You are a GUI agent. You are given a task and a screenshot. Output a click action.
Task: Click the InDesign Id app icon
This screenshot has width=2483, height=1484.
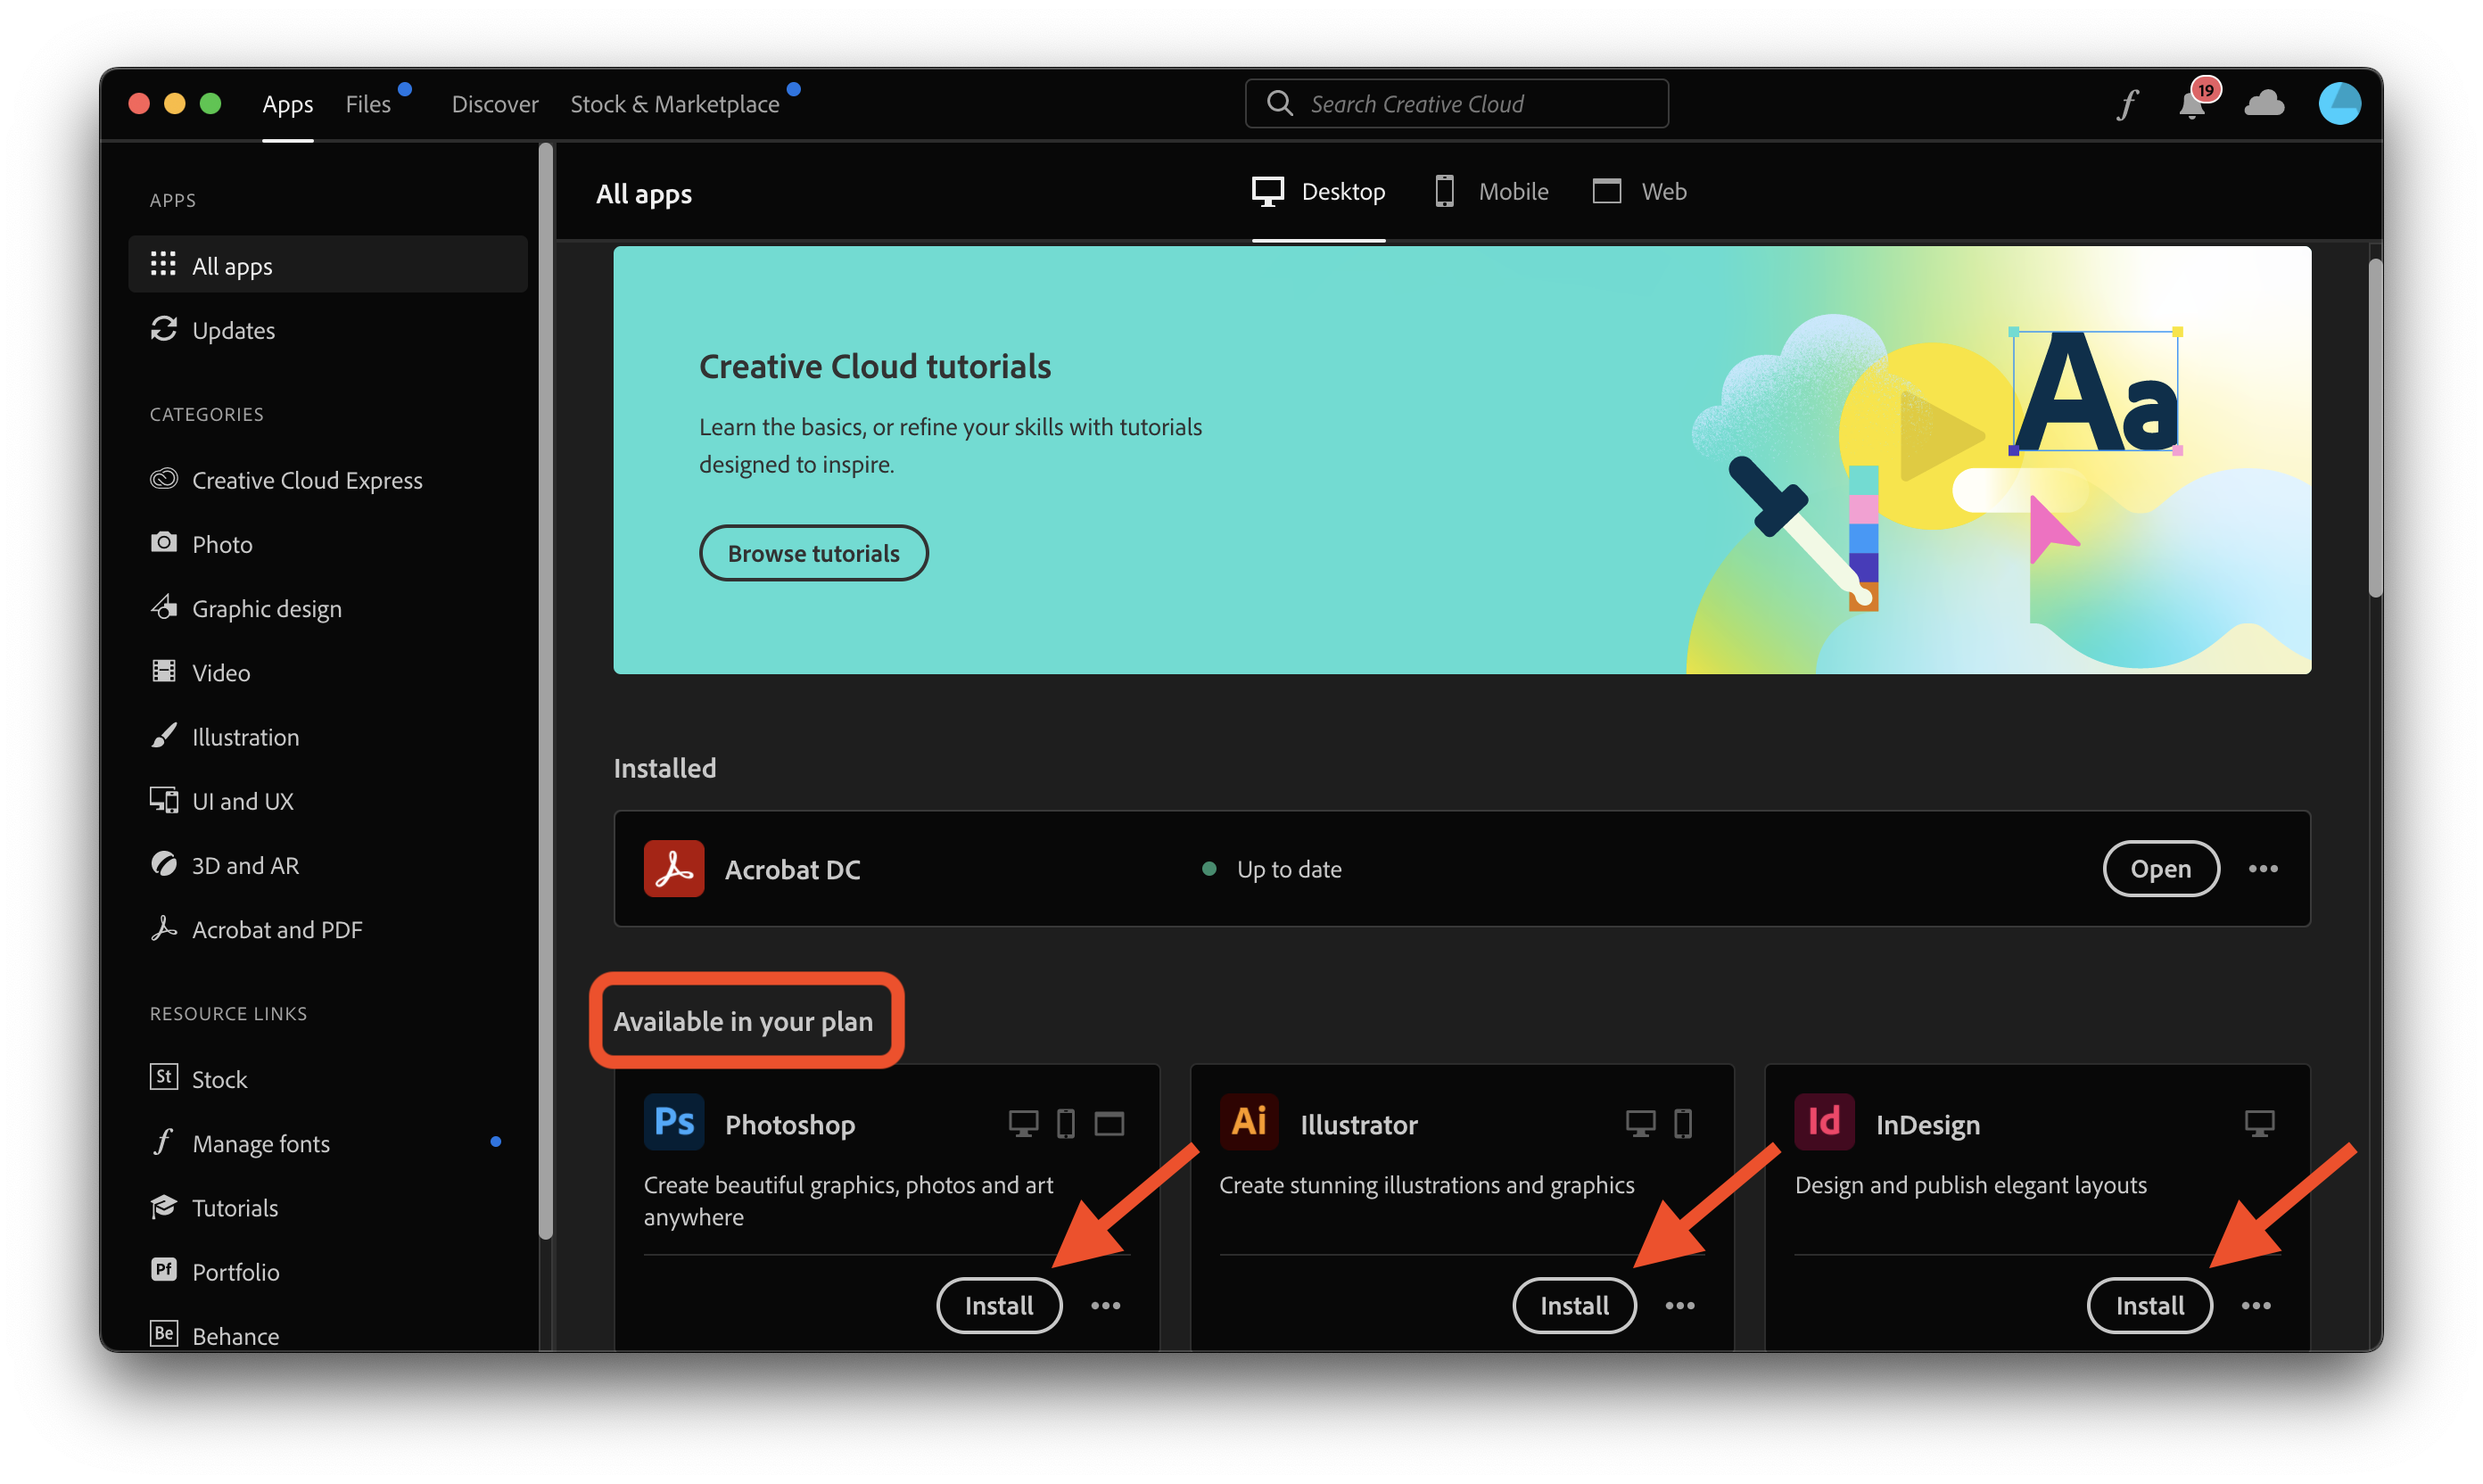tap(1824, 1122)
